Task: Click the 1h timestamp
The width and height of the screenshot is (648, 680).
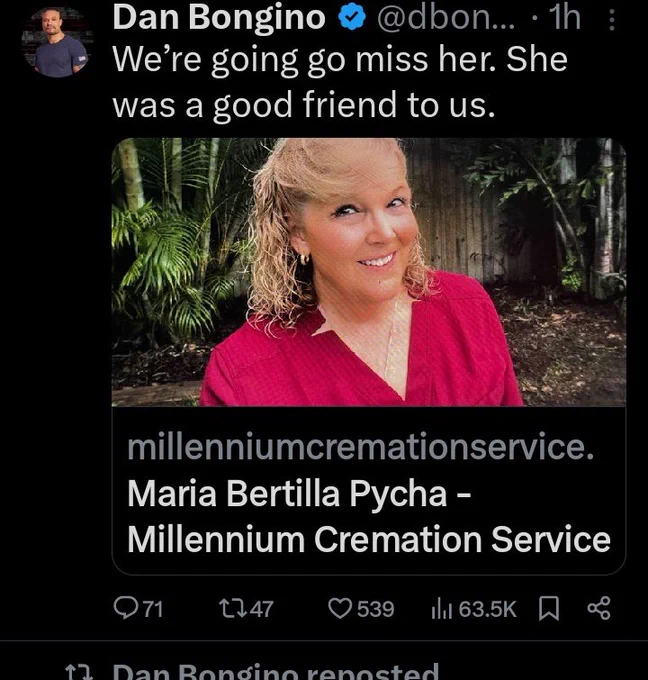Action: point(565,18)
